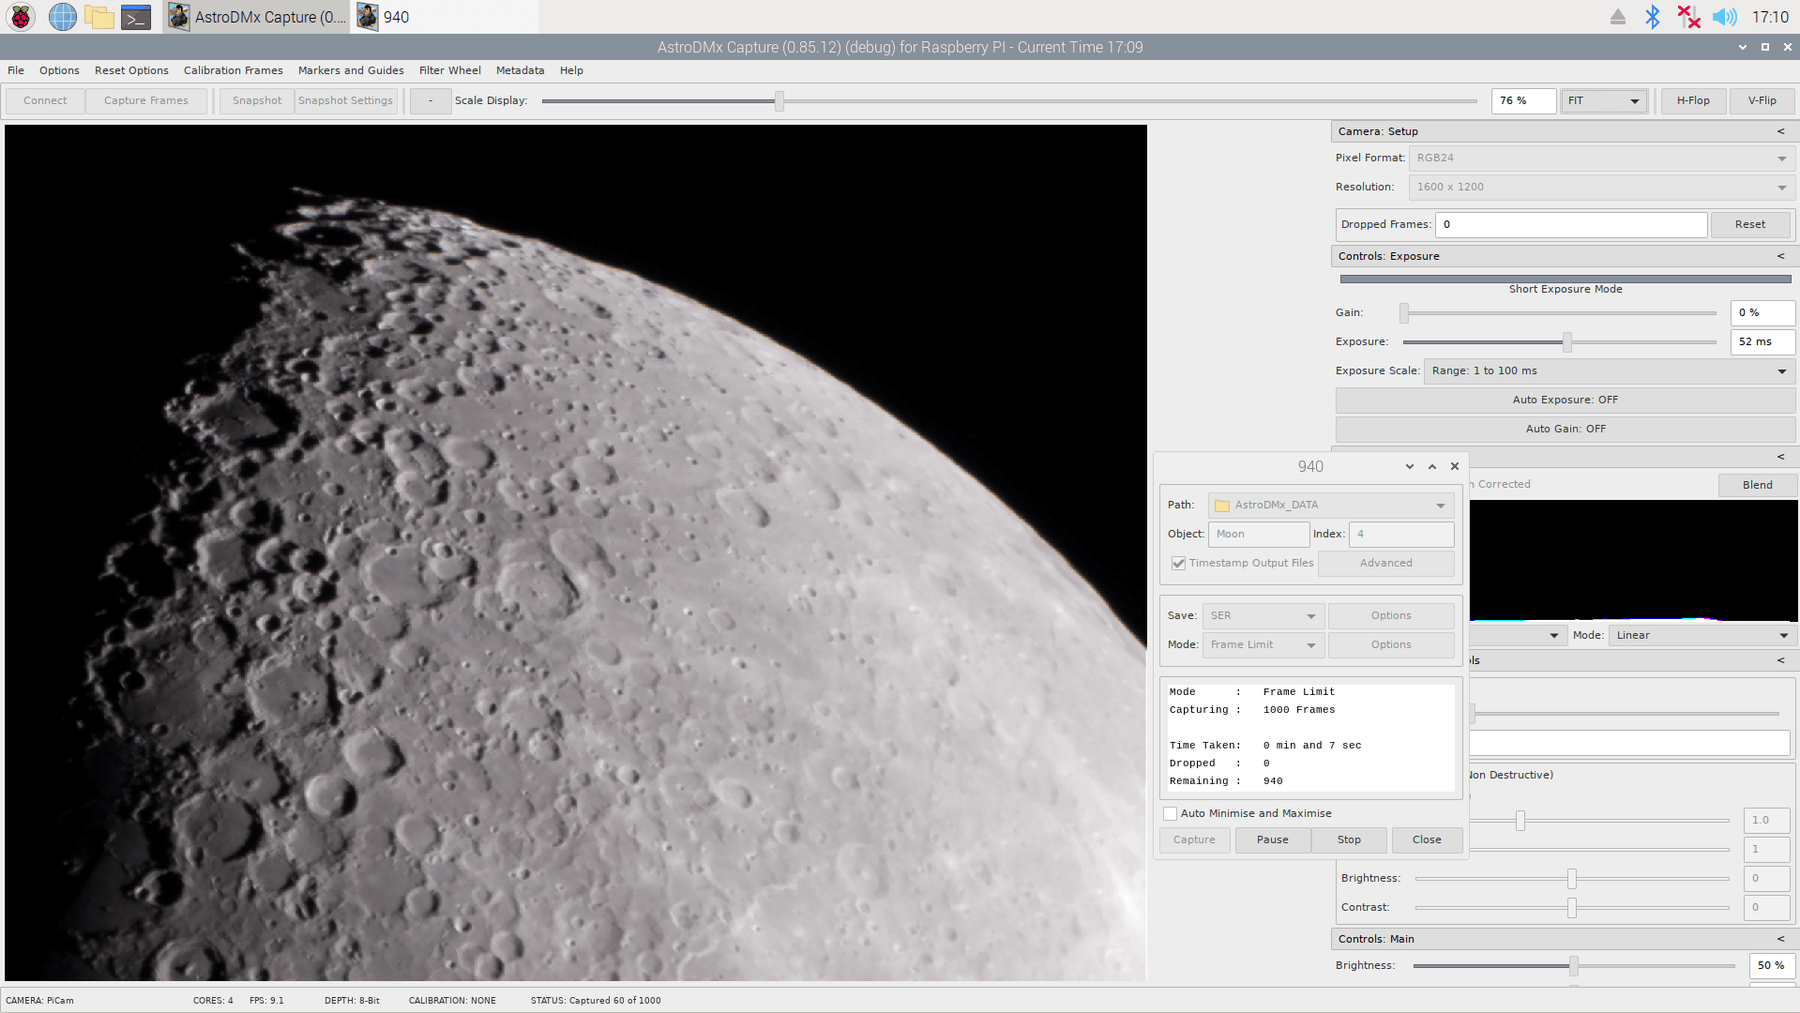
Task: Click Options button next to Frame Limit
Action: point(1391,645)
